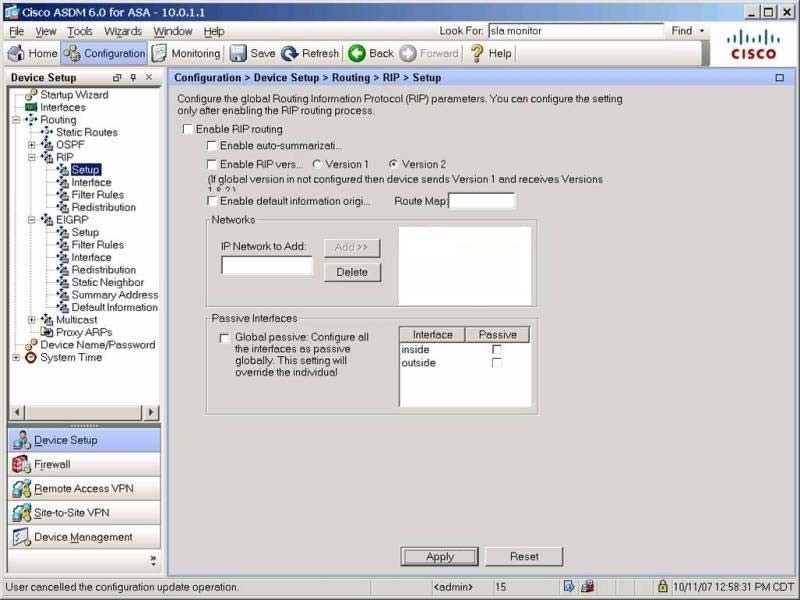This screenshot has height=600, width=800.
Task: Open Static Routes icon in Routing
Action: 47,132
